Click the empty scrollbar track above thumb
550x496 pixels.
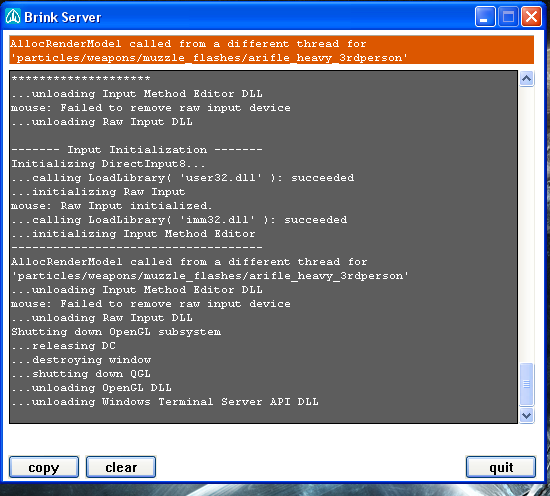pos(526,224)
